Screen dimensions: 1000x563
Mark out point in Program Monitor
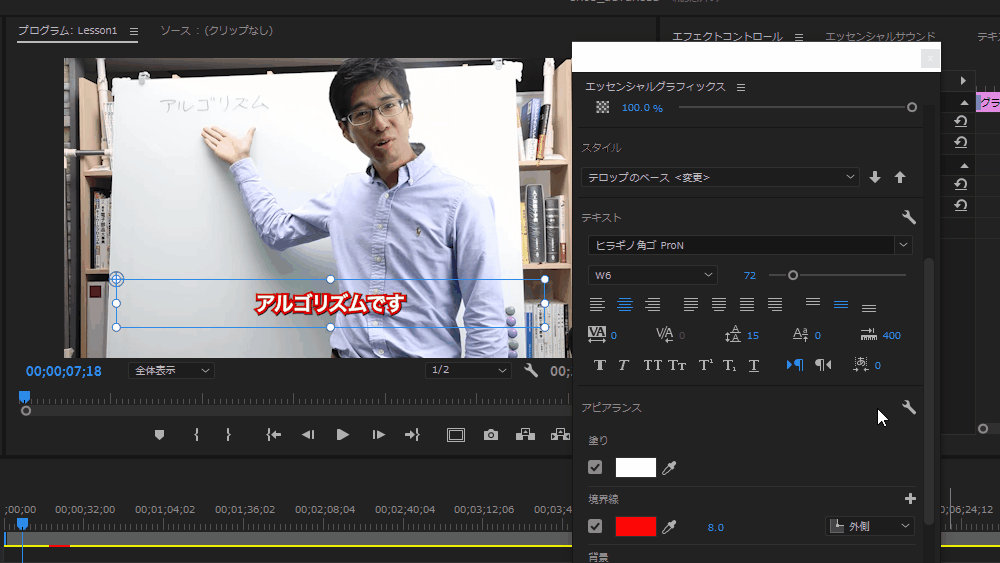(x=228, y=435)
